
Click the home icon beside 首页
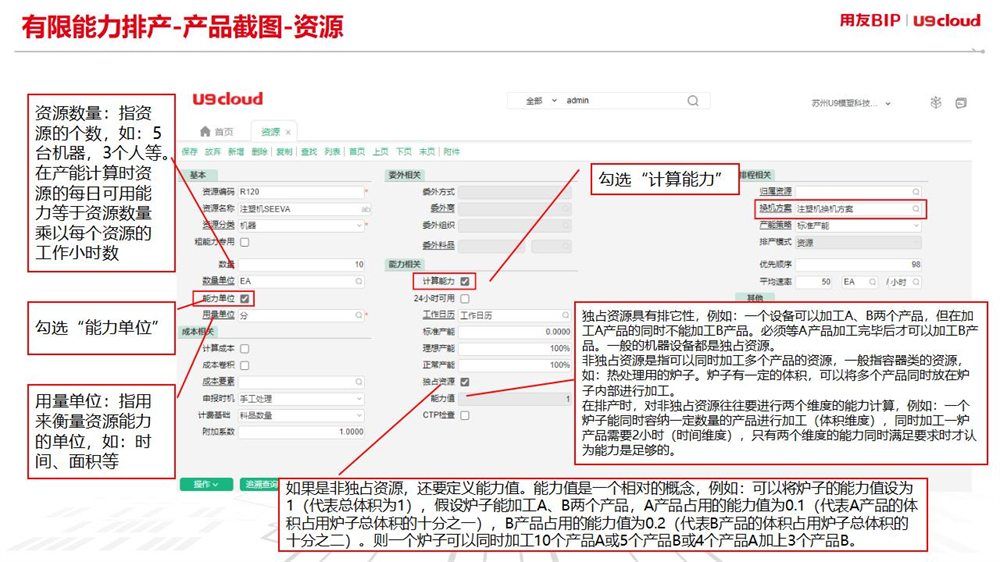205,131
